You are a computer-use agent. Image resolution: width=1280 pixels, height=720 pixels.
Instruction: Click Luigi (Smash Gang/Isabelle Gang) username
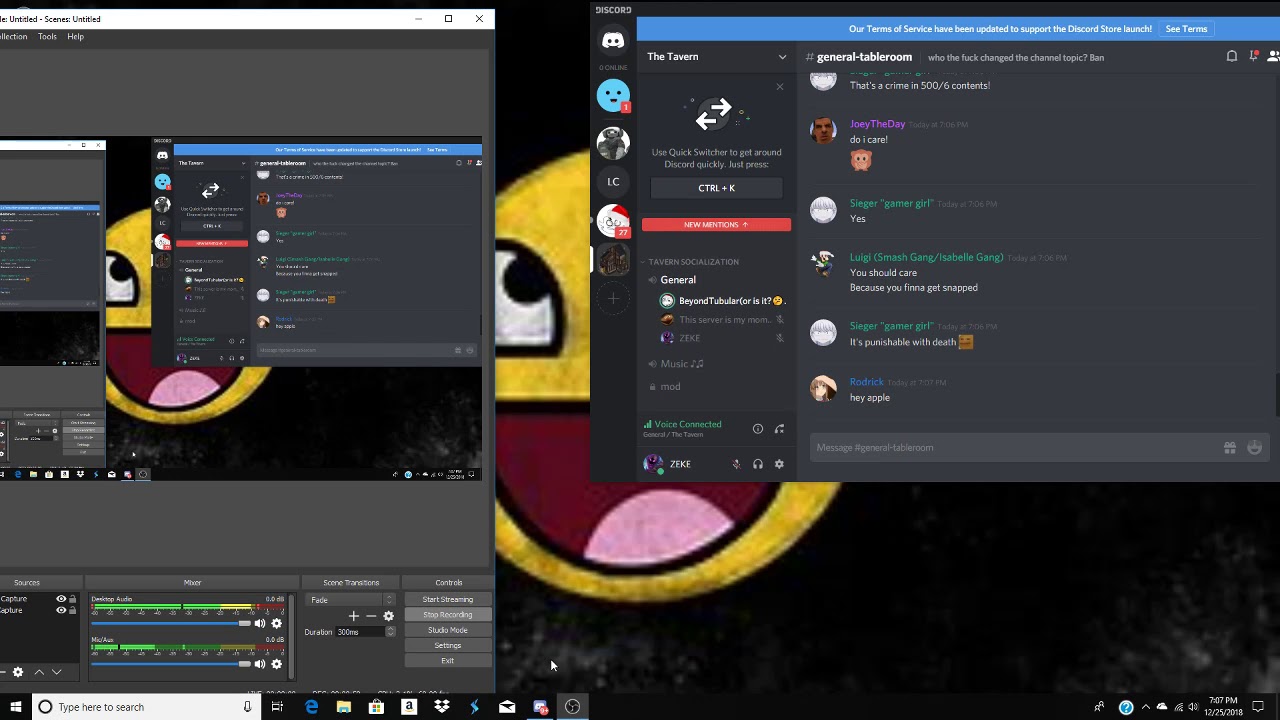[926, 257]
